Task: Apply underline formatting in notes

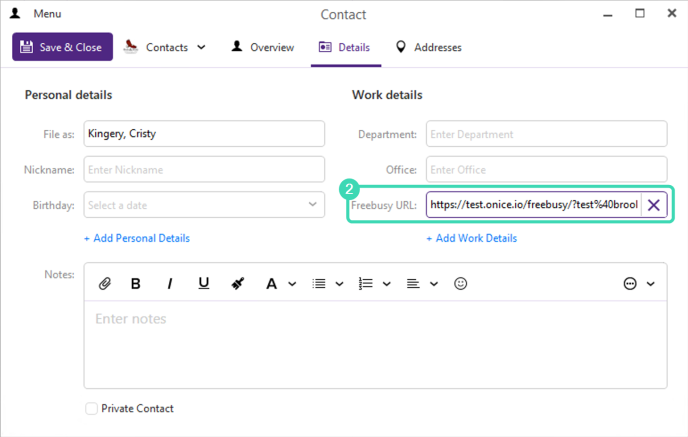Action: pos(204,283)
